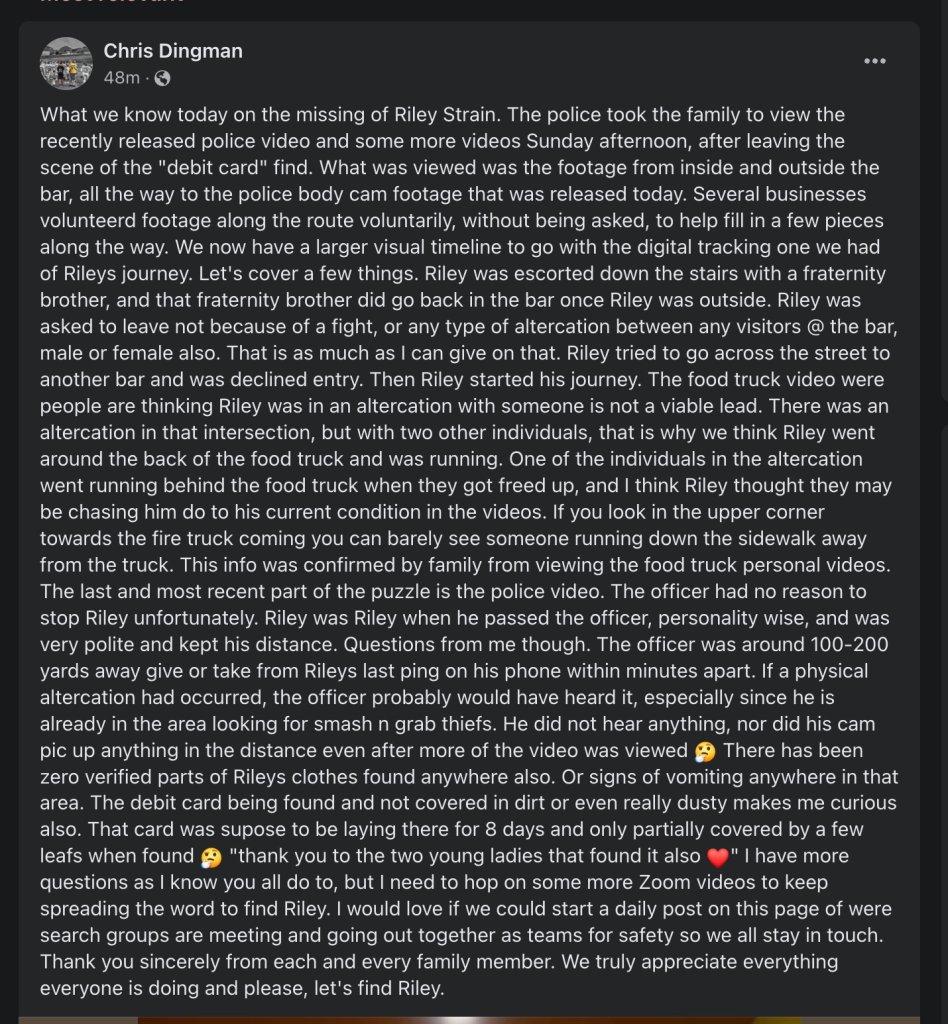This screenshot has height=1024, width=948.
Task: Click the thinking emoji after "leafs when found"
Action: (x=210, y=856)
